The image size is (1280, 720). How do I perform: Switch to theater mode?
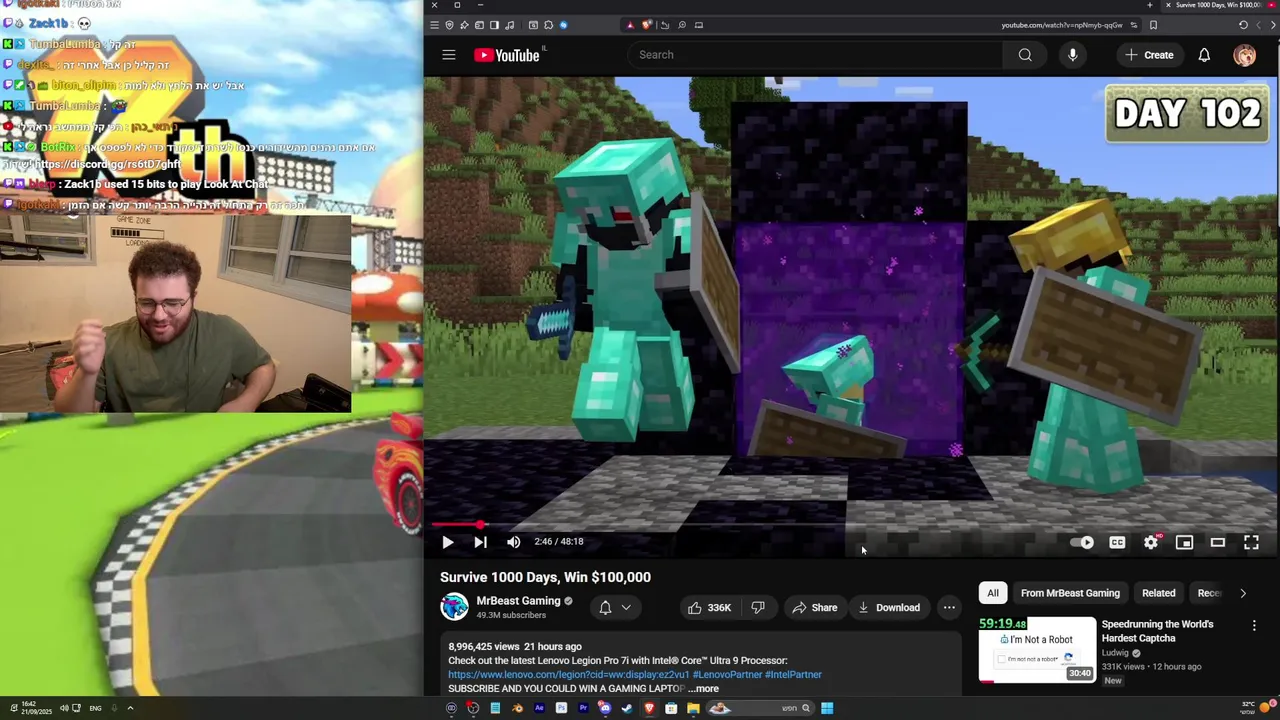tap(1217, 542)
